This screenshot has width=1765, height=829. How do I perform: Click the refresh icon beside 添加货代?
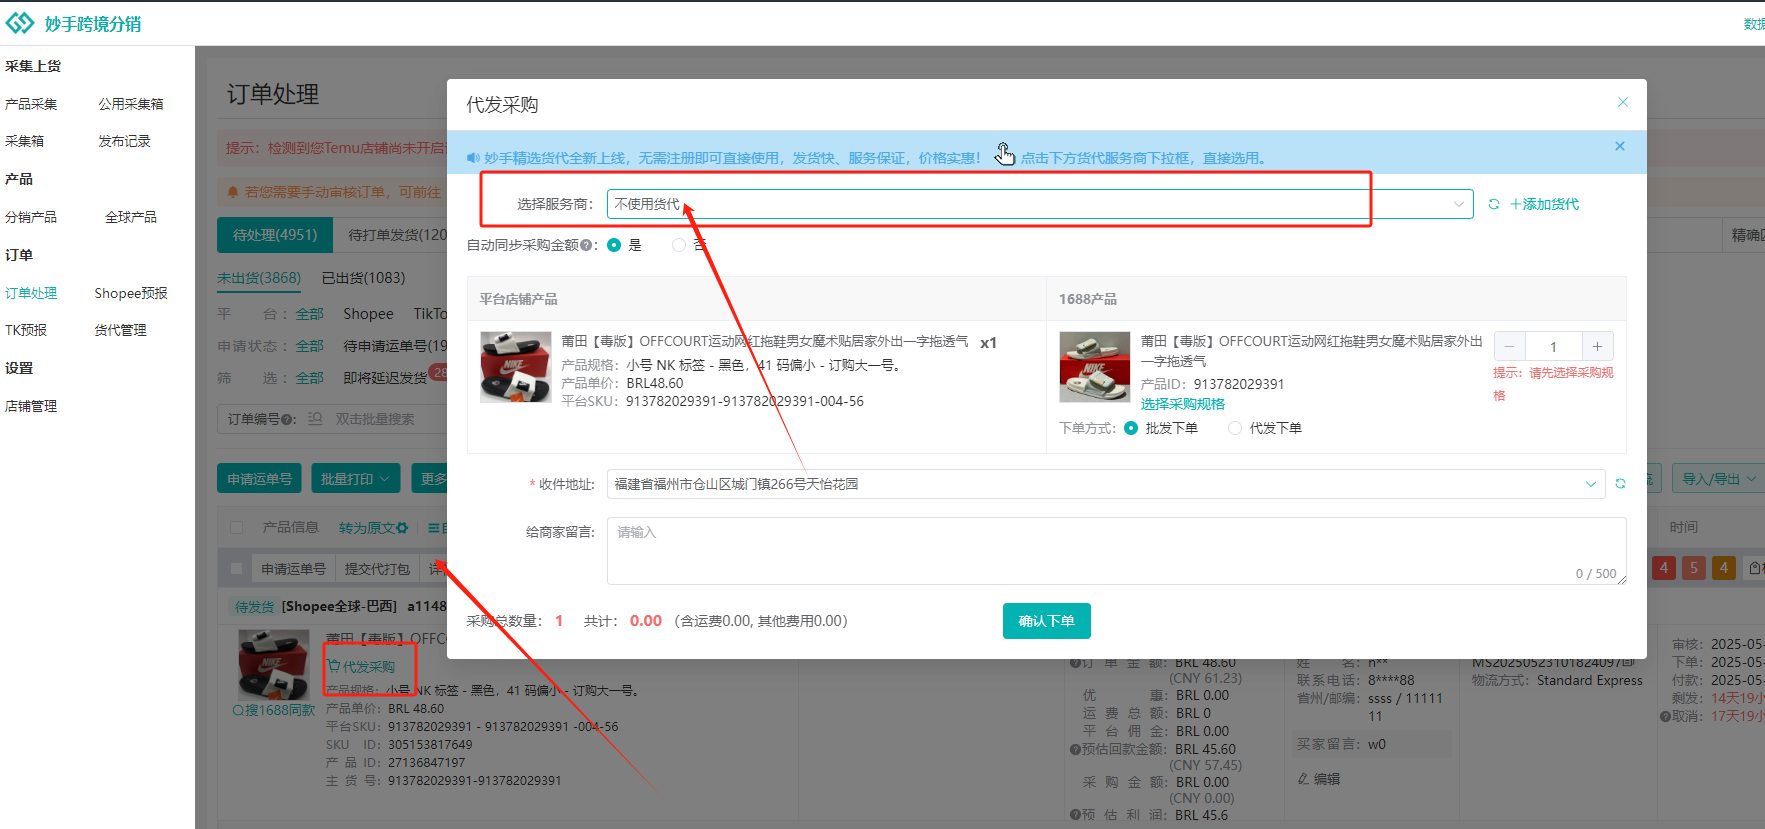[1494, 204]
